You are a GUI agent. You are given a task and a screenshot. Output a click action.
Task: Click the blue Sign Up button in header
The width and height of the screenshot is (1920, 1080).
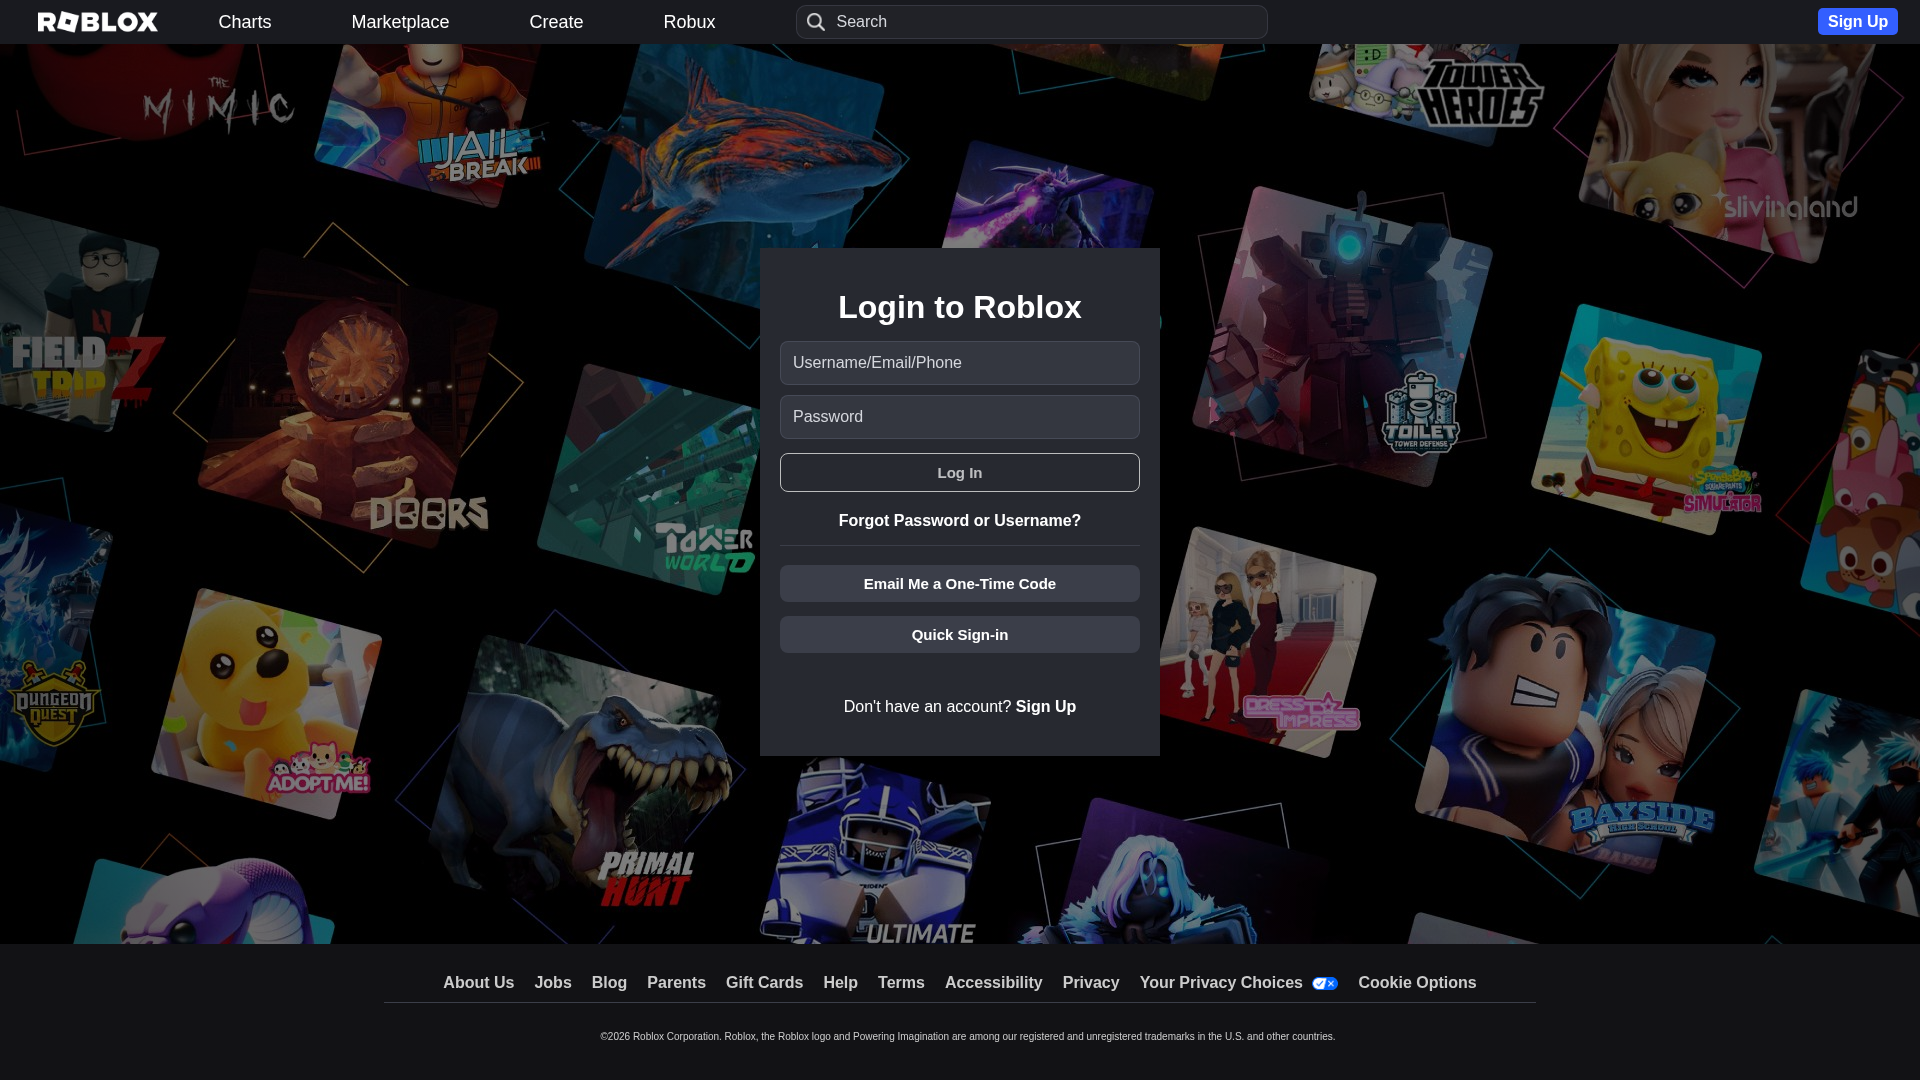1858,22
